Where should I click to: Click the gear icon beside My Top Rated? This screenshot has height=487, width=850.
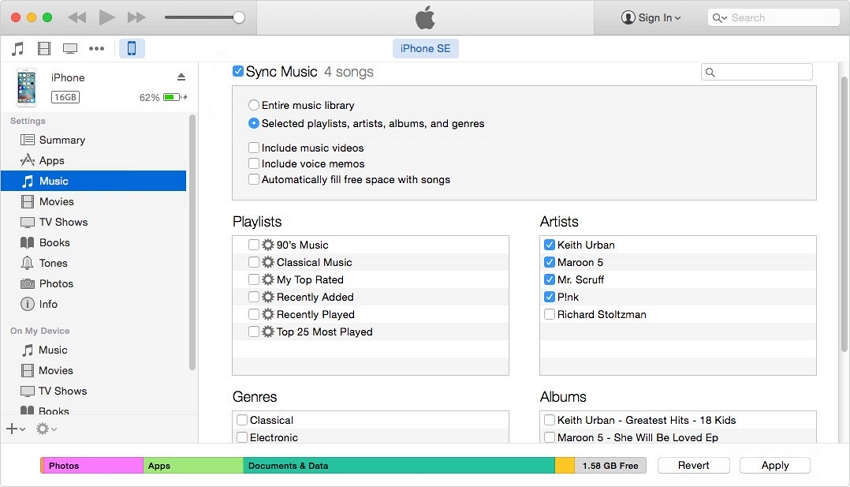268,279
